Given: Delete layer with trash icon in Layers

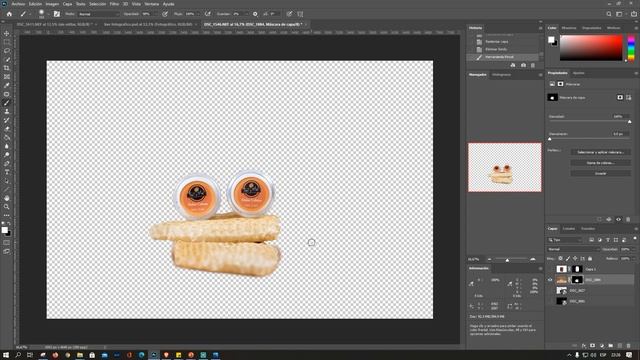Looking at the screenshot, I should [x=629, y=346].
